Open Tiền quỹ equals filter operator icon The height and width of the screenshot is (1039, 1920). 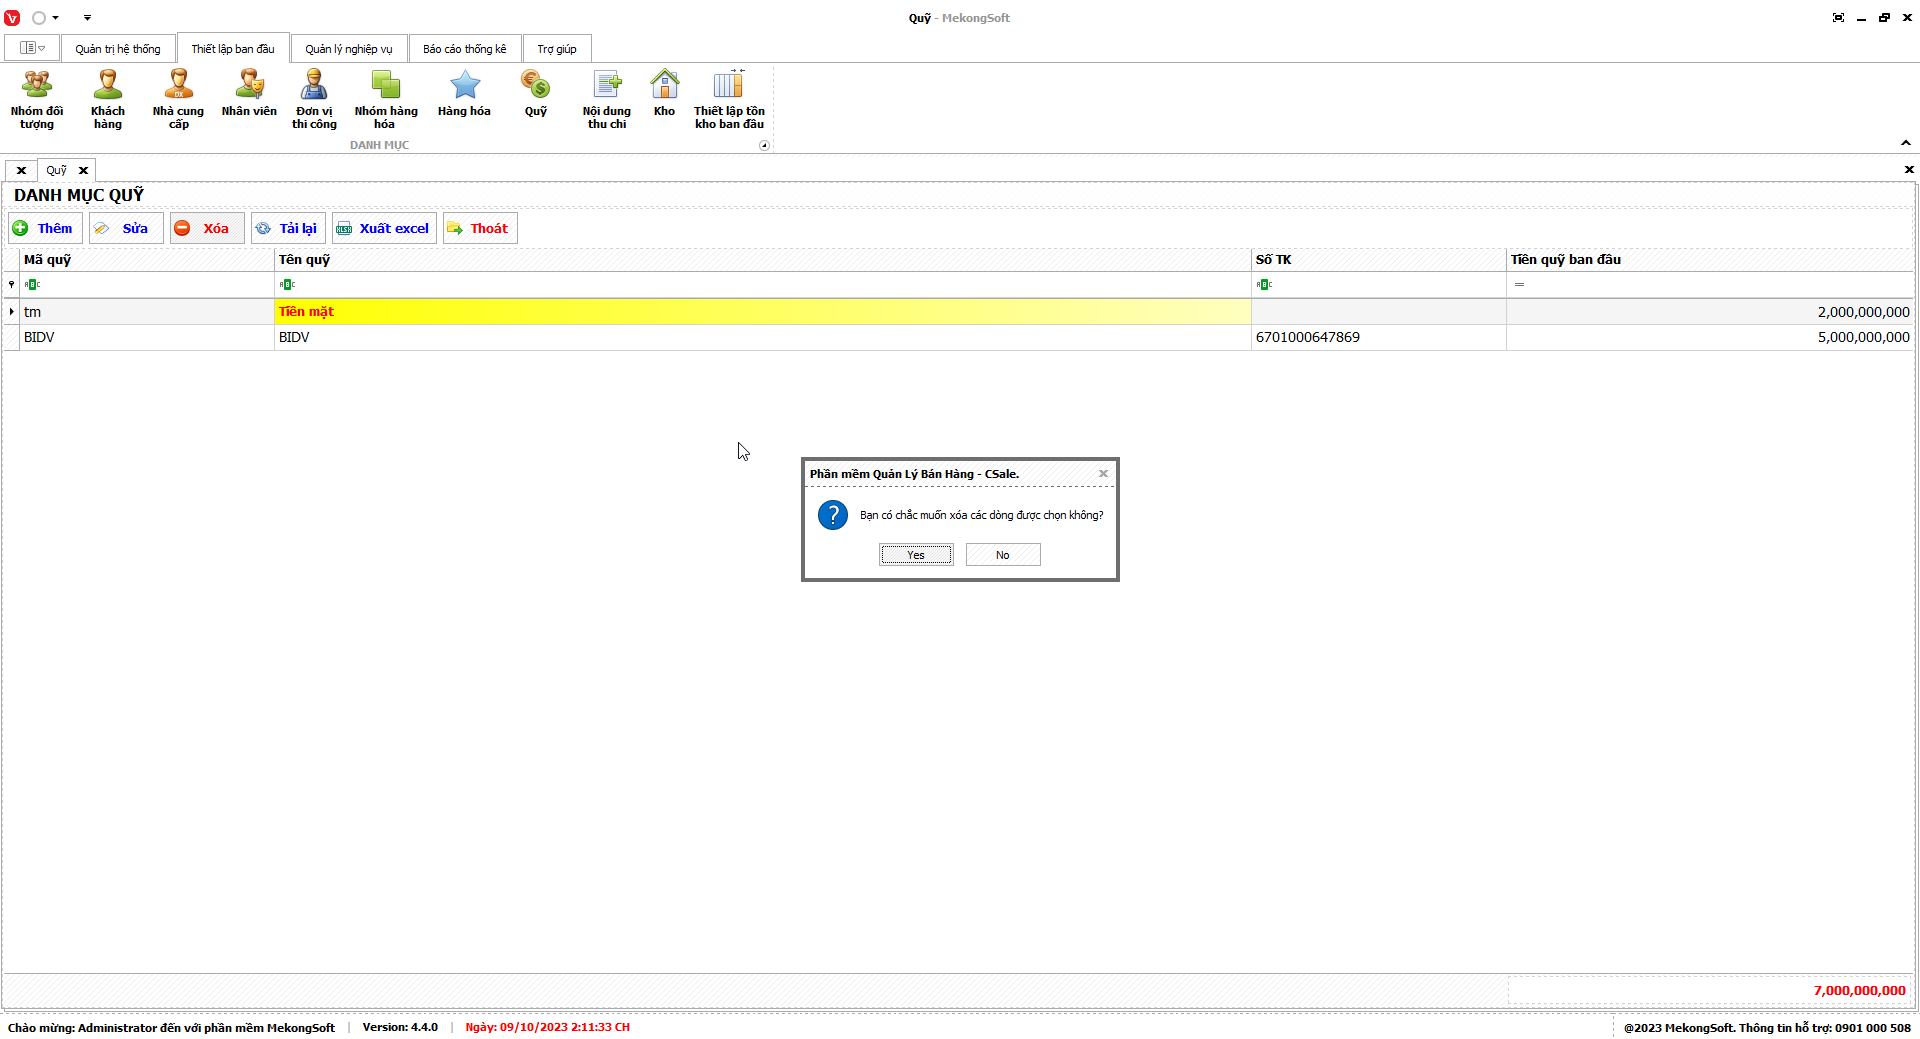tap(1519, 285)
